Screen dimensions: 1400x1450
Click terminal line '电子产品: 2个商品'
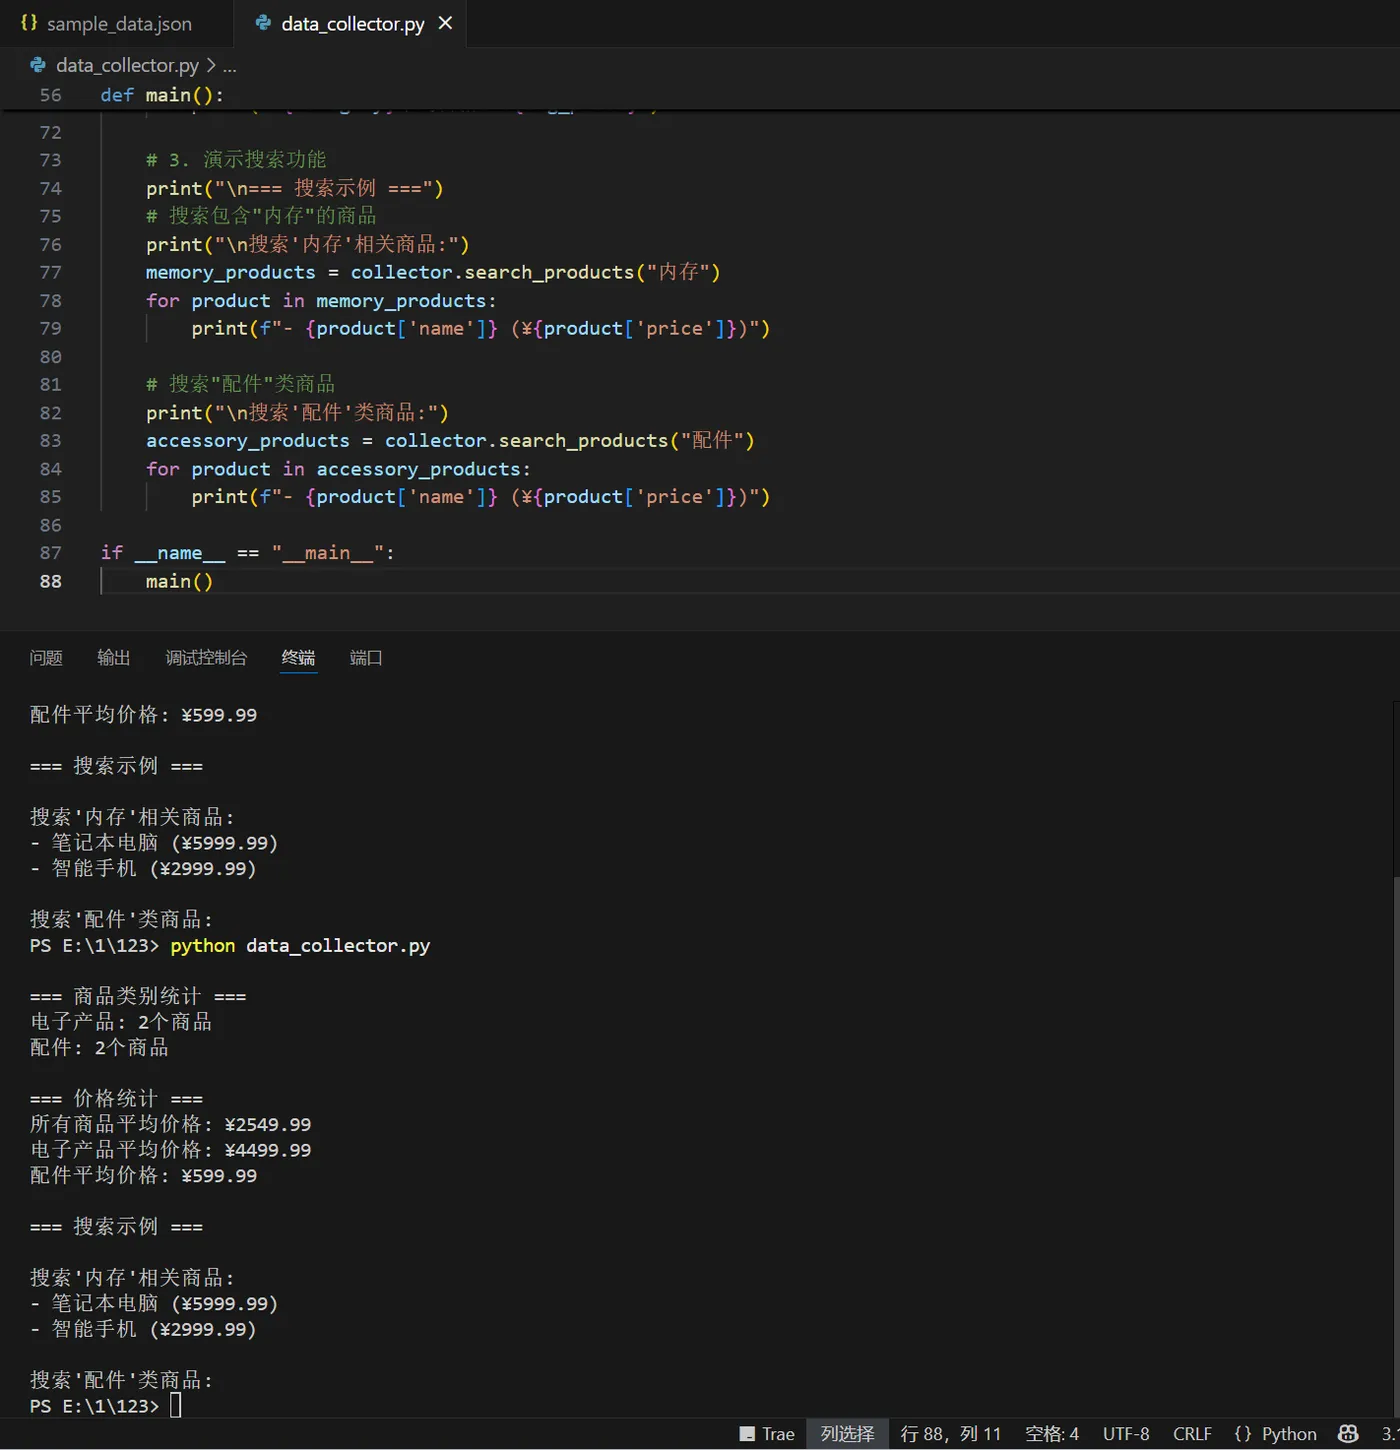(121, 1022)
